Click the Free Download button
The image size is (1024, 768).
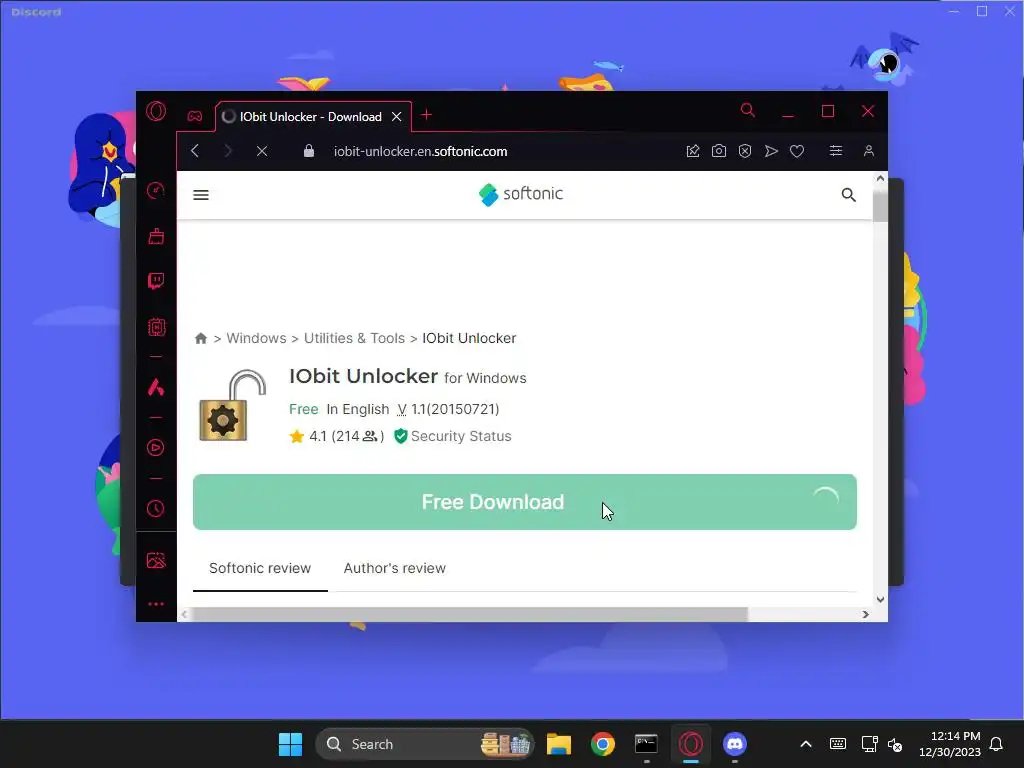pos(524,502)
